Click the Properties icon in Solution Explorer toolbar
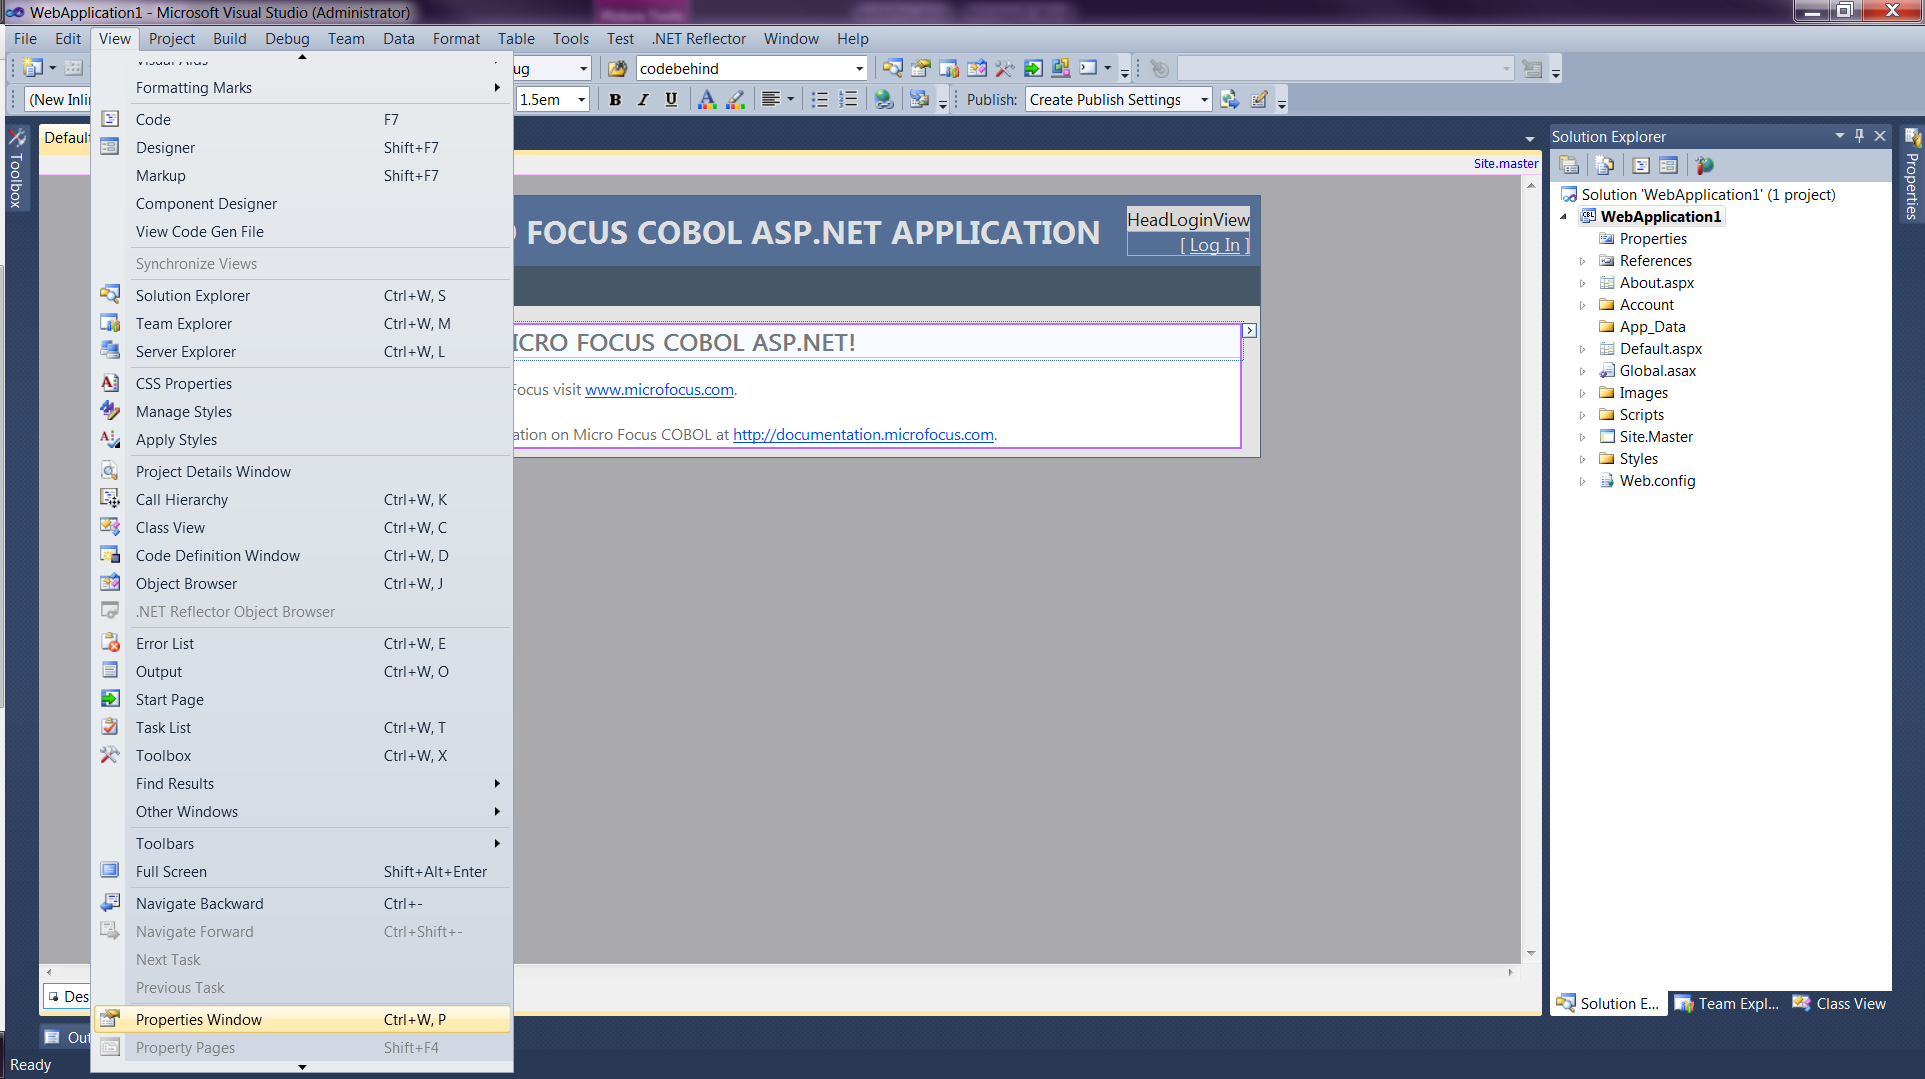This screenshot has width=1925, height=1079. (1569, 165)
